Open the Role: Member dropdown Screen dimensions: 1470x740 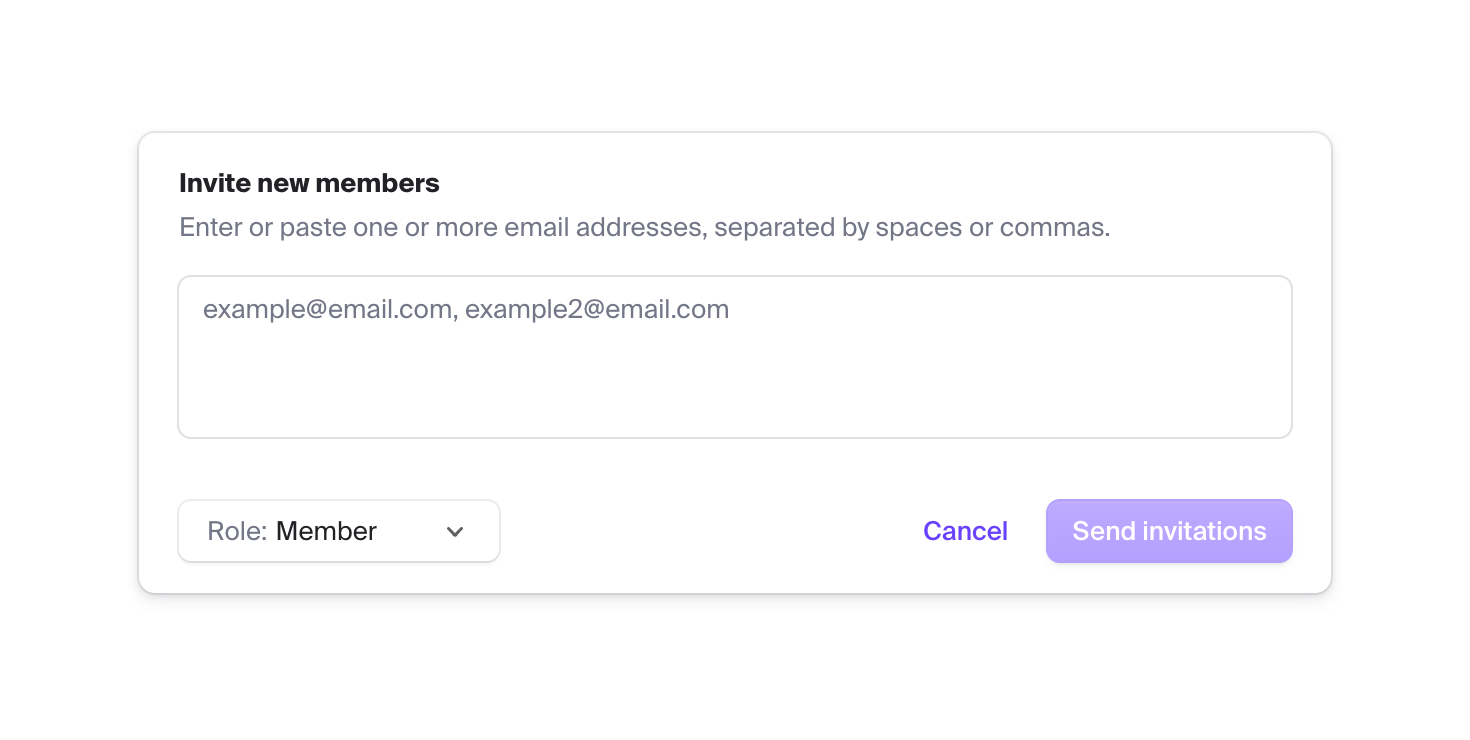(x=338, y=531)
